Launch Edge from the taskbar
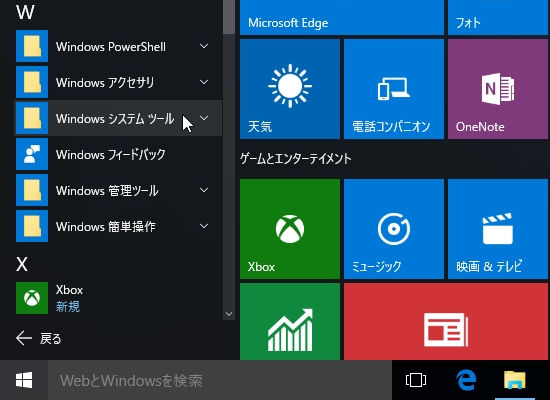Viewport: 550px width, 400px height. click(x=466, y=380)
